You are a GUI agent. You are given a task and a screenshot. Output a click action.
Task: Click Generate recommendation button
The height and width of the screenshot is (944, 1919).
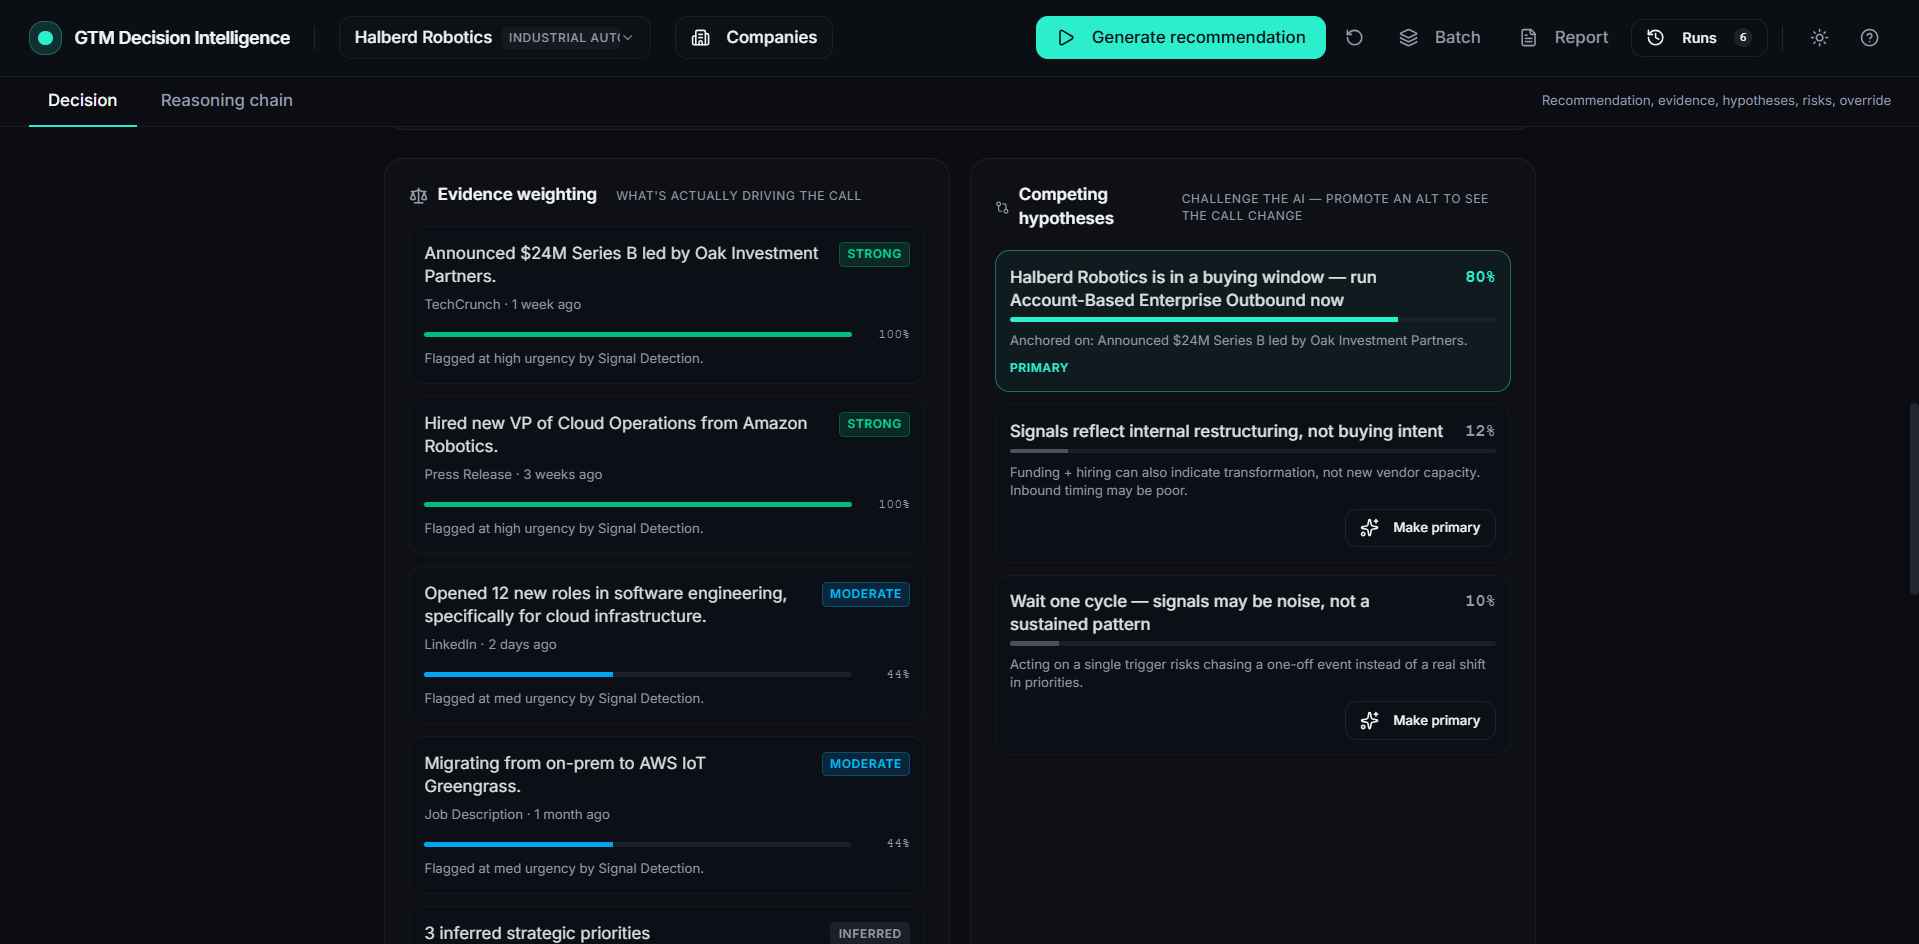pos(1180,38)
